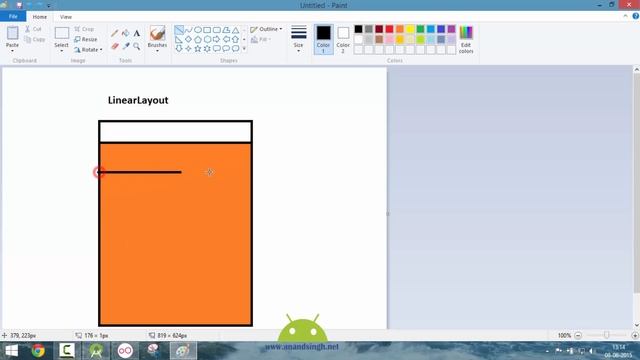The image size is (640, 360).
Task: Select the Magnifier tool
Action: pyautogui.click(x=137, y=46)
